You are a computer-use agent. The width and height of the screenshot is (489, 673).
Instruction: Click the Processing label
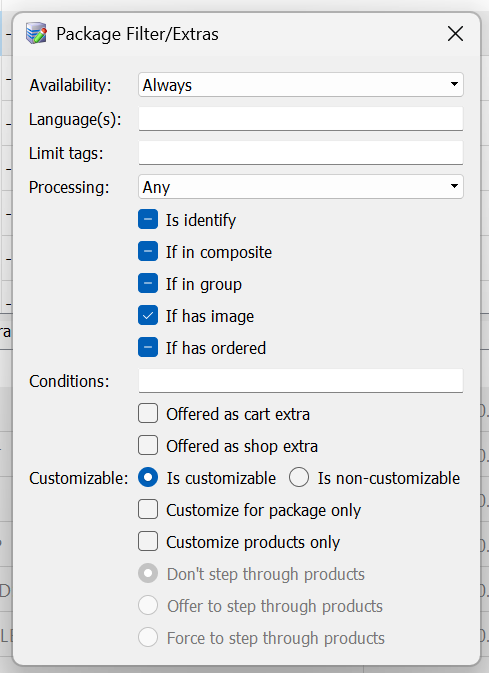[x=69, y=188]
